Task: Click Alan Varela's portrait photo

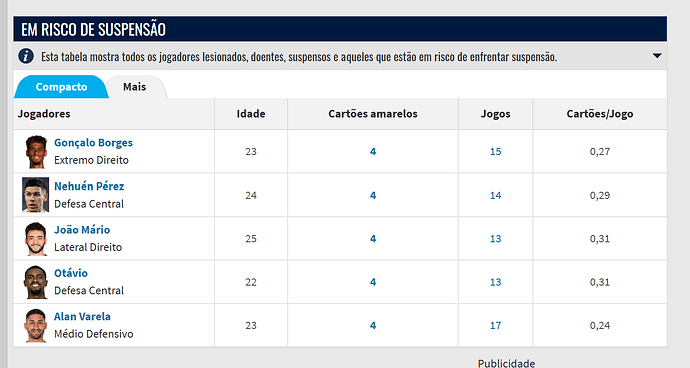Action: 36,325
